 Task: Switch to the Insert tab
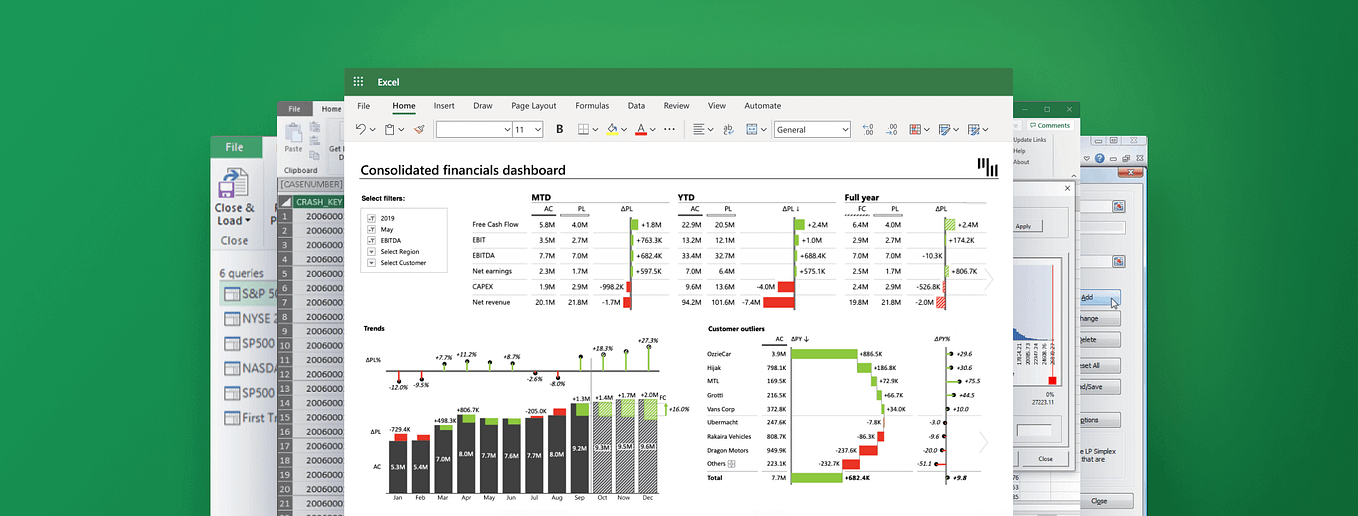click(444, 105)
